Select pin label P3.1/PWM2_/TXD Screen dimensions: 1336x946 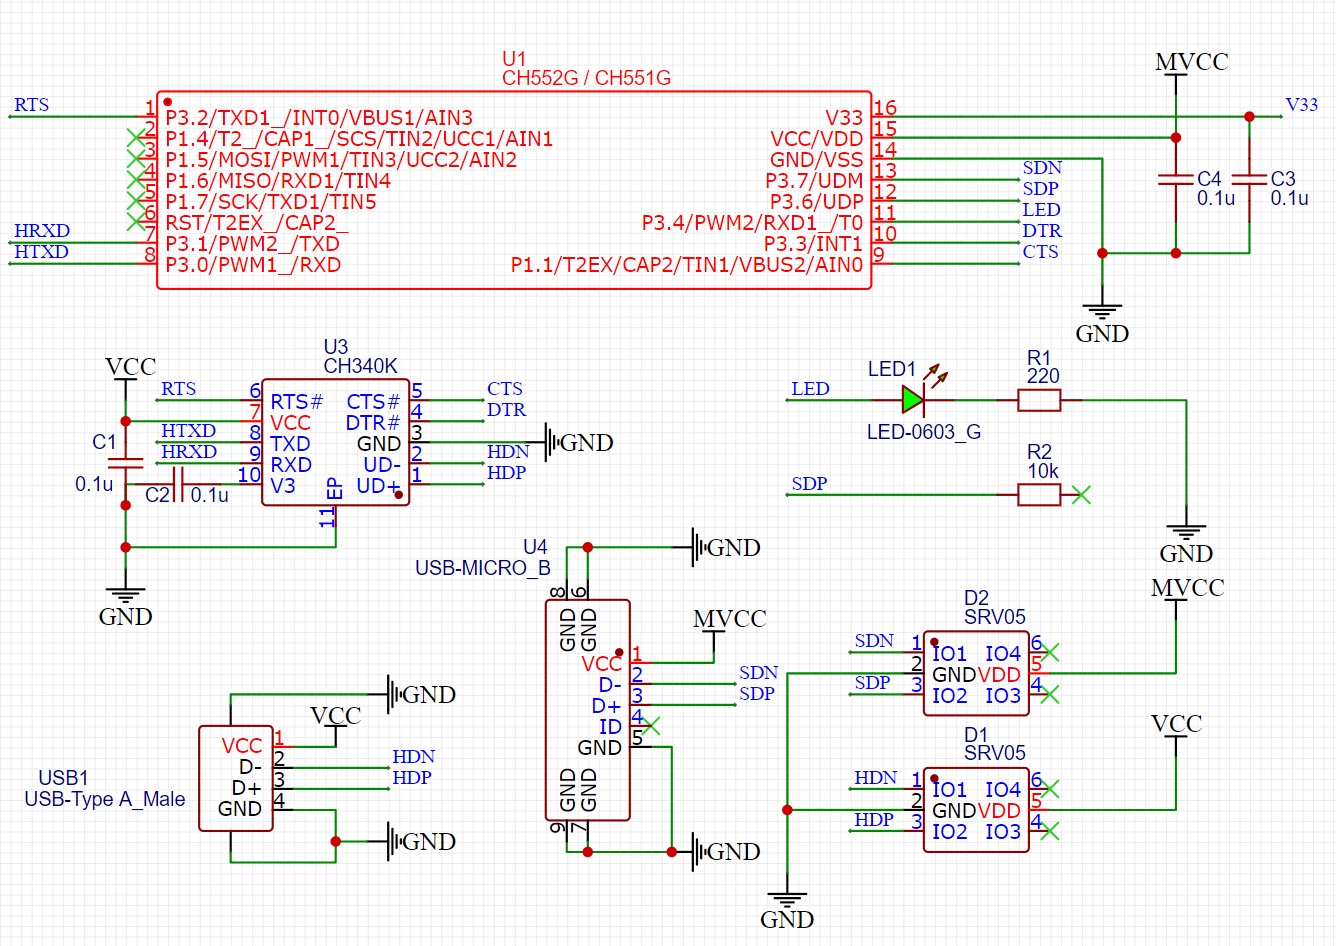click(252, 244)
